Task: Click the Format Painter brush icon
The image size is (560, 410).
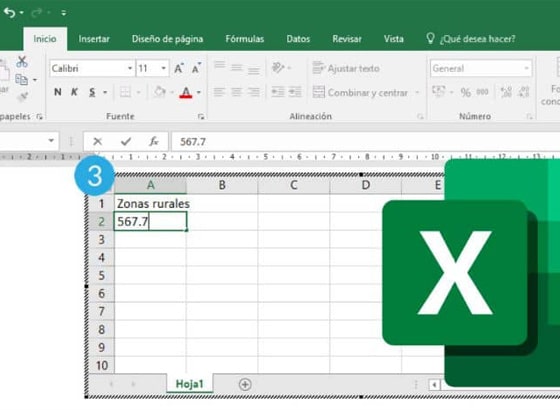Action: (22, 96)
